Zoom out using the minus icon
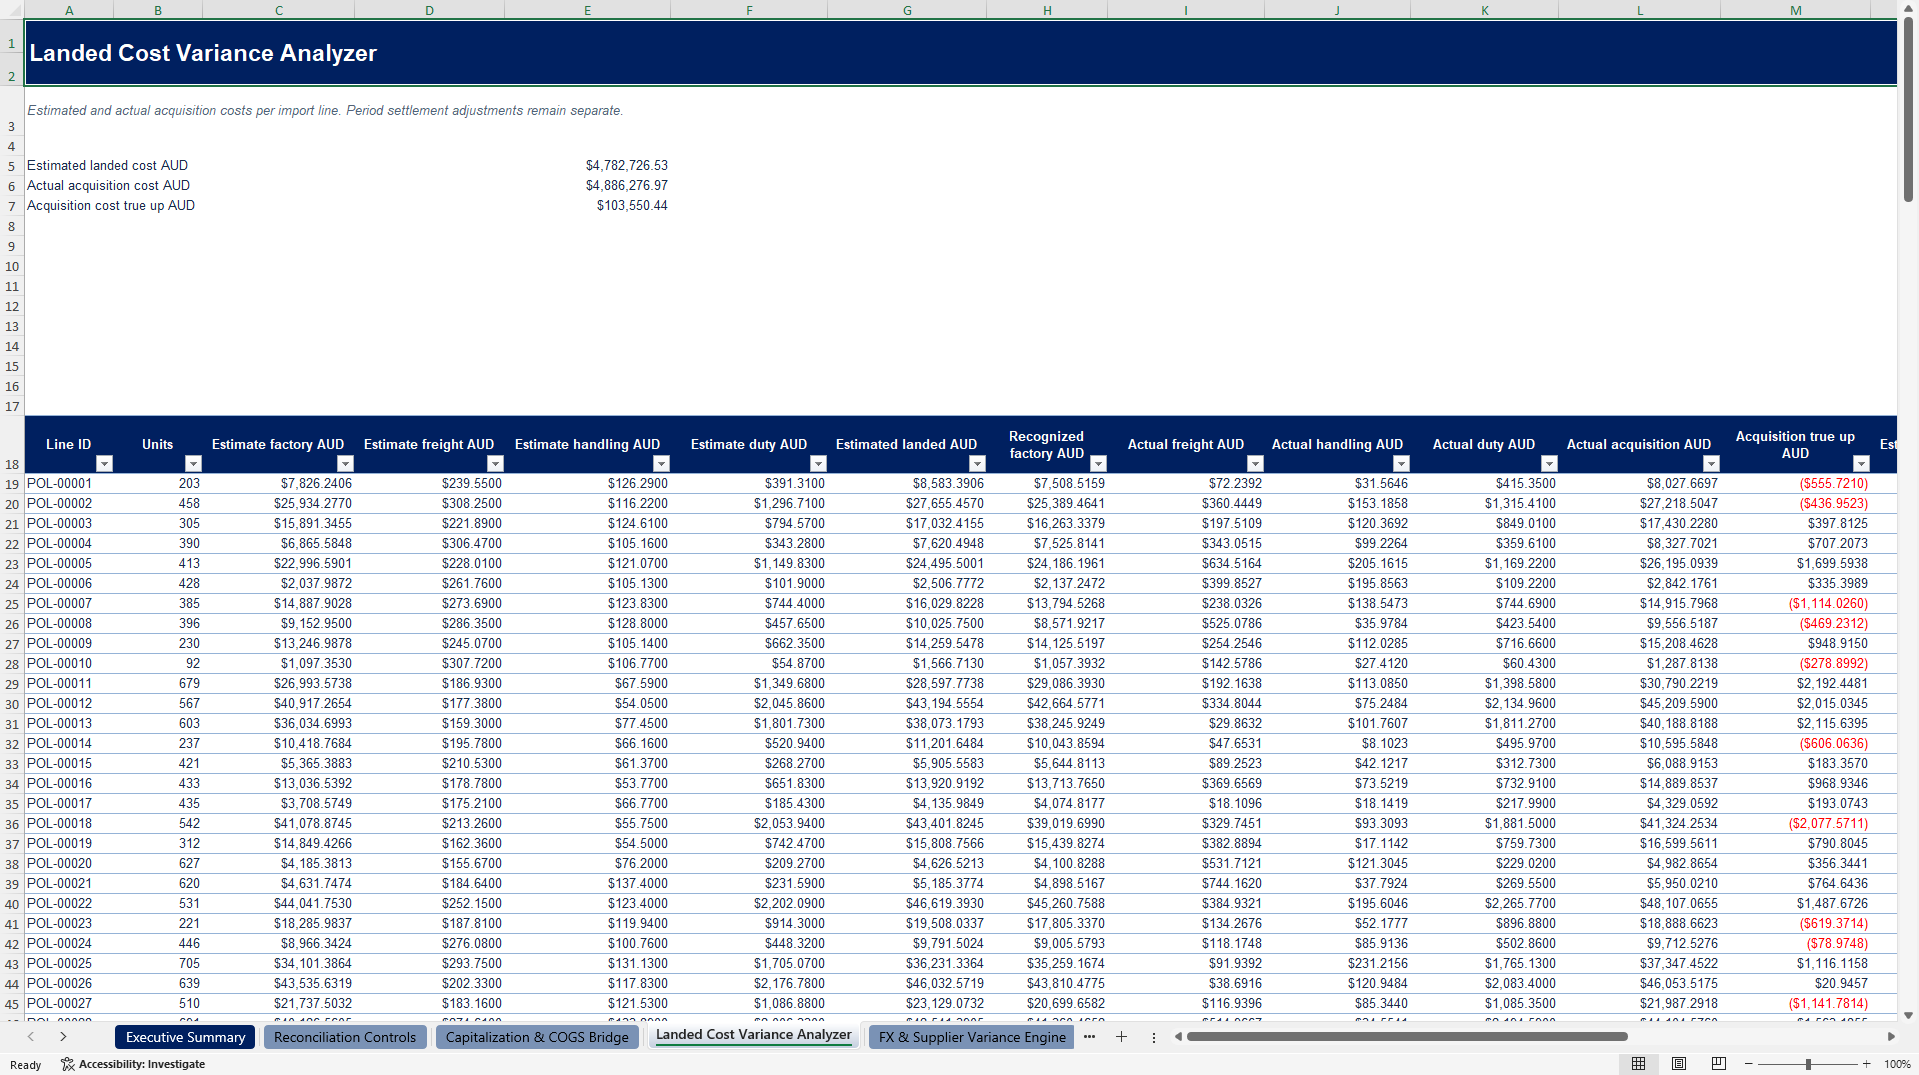The image size is (1919, 1075). click(x=1748, y=1064)
